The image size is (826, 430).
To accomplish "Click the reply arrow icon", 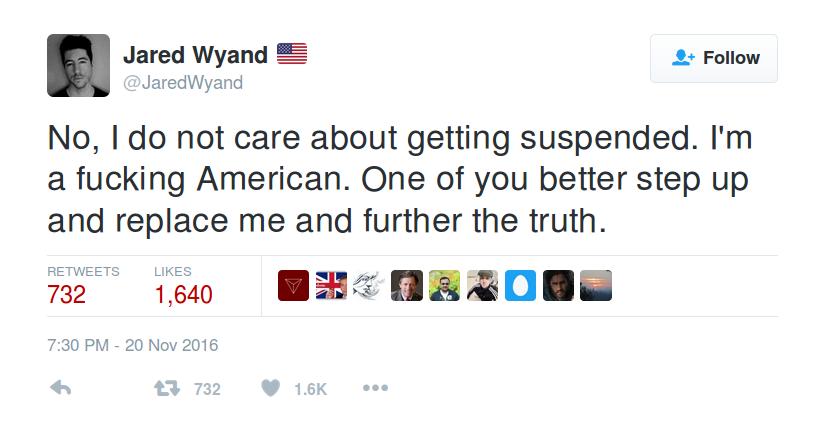I will [60, 389].
